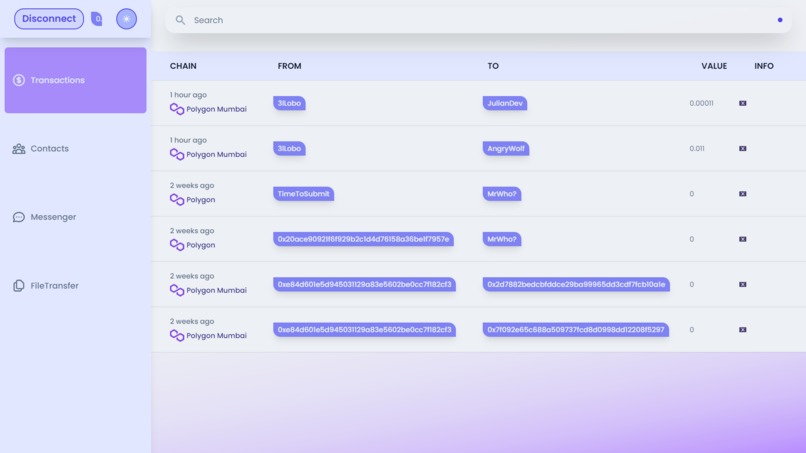Image resolution: width=806 pixels, height=453 pixels.
Task: Click the Messenger chat bubble icon
Action: [19, 217]
